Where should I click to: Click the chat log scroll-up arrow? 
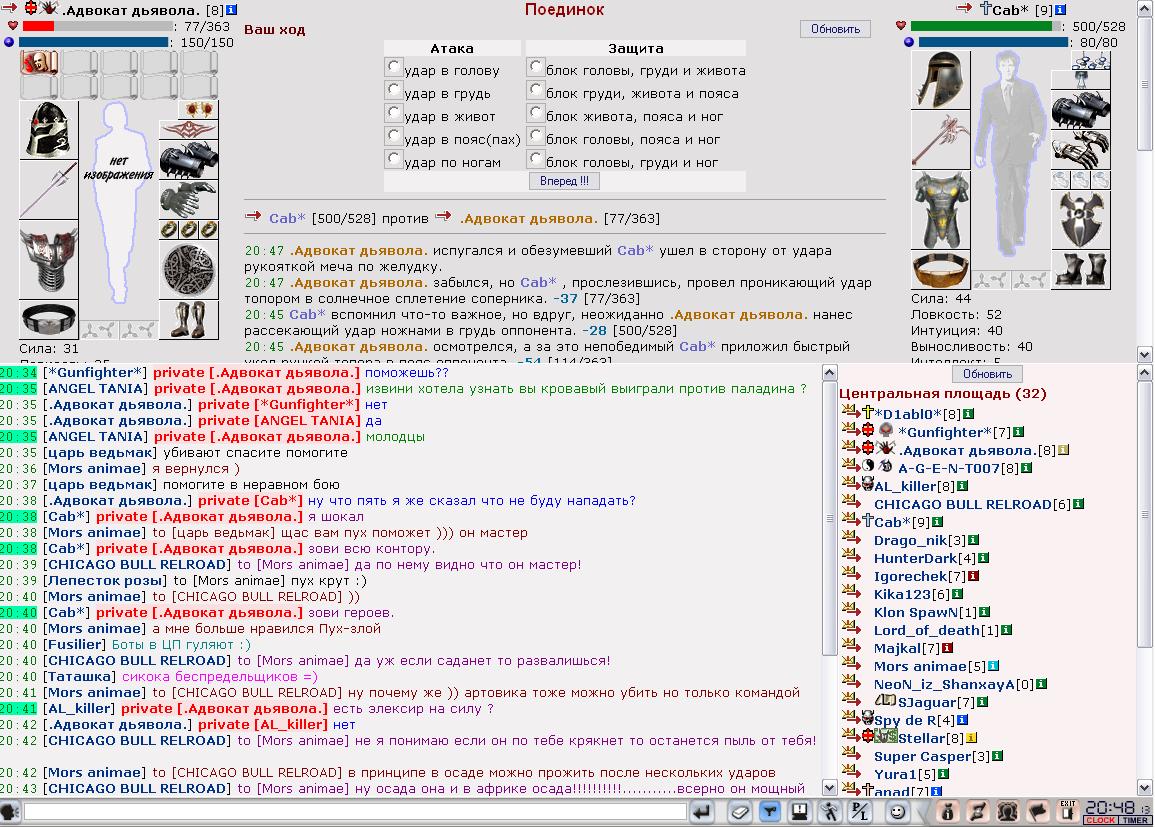829,373
